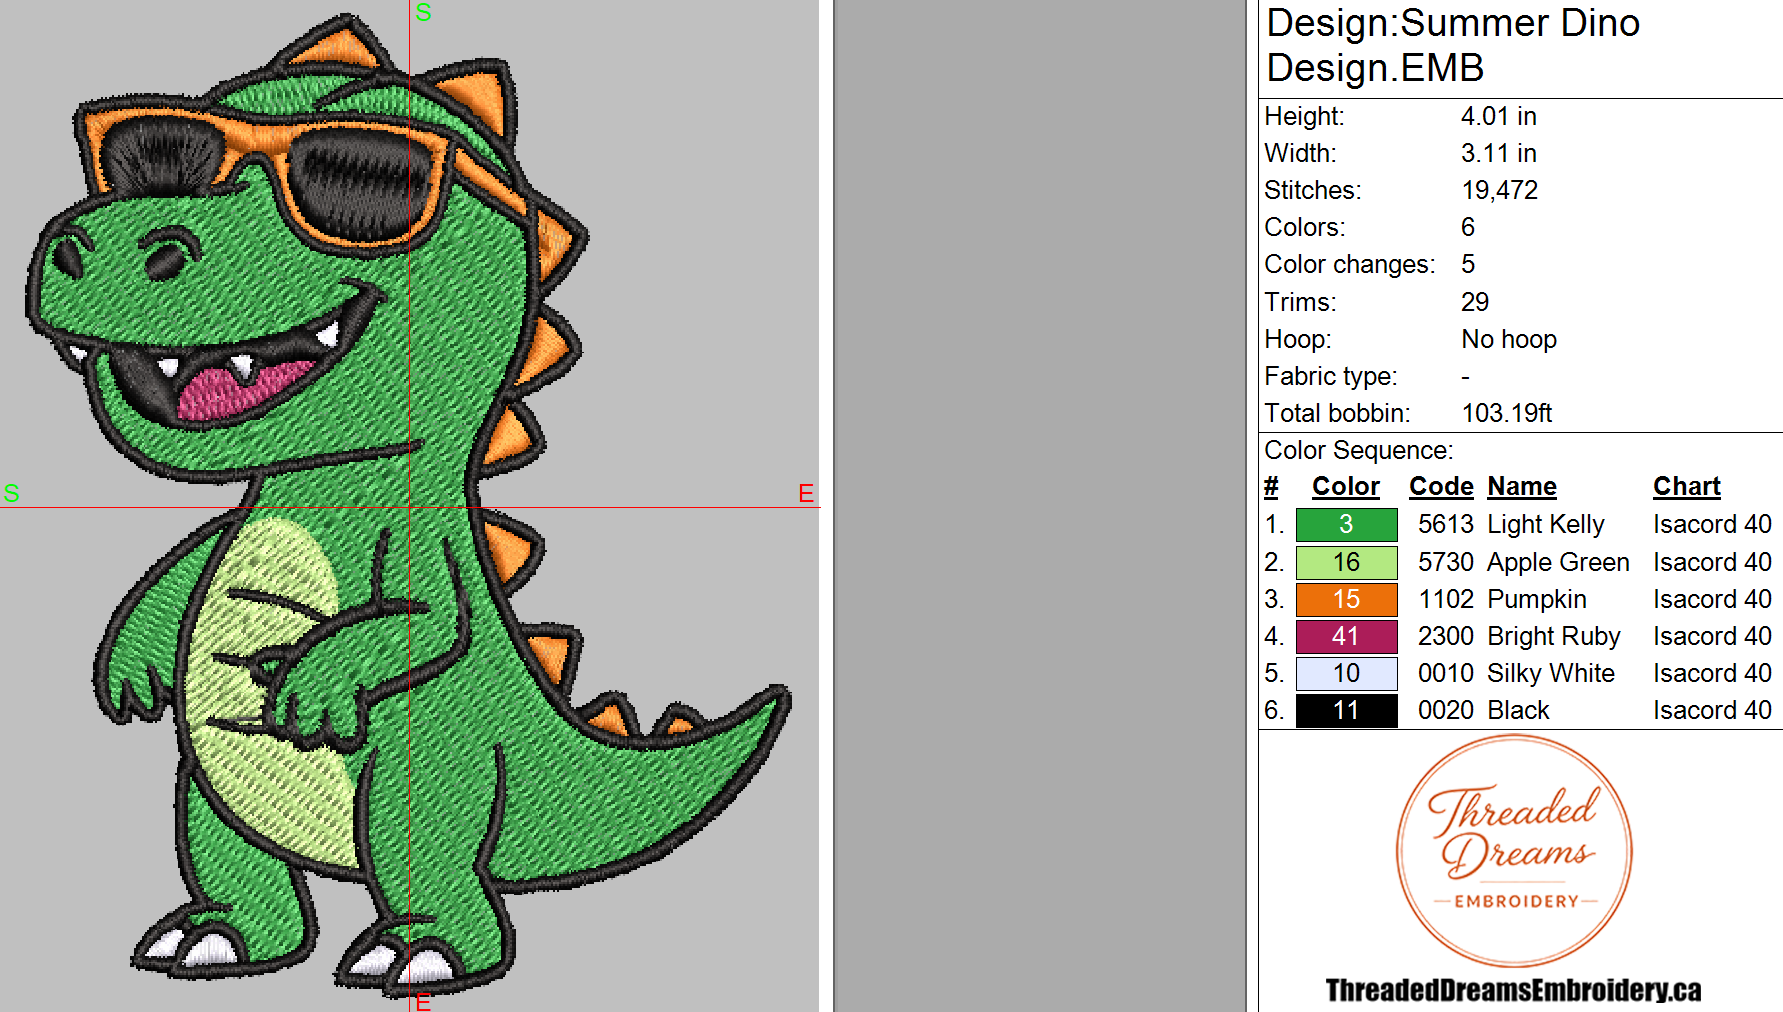Click thread code 5730

(x=1446, y=563)
